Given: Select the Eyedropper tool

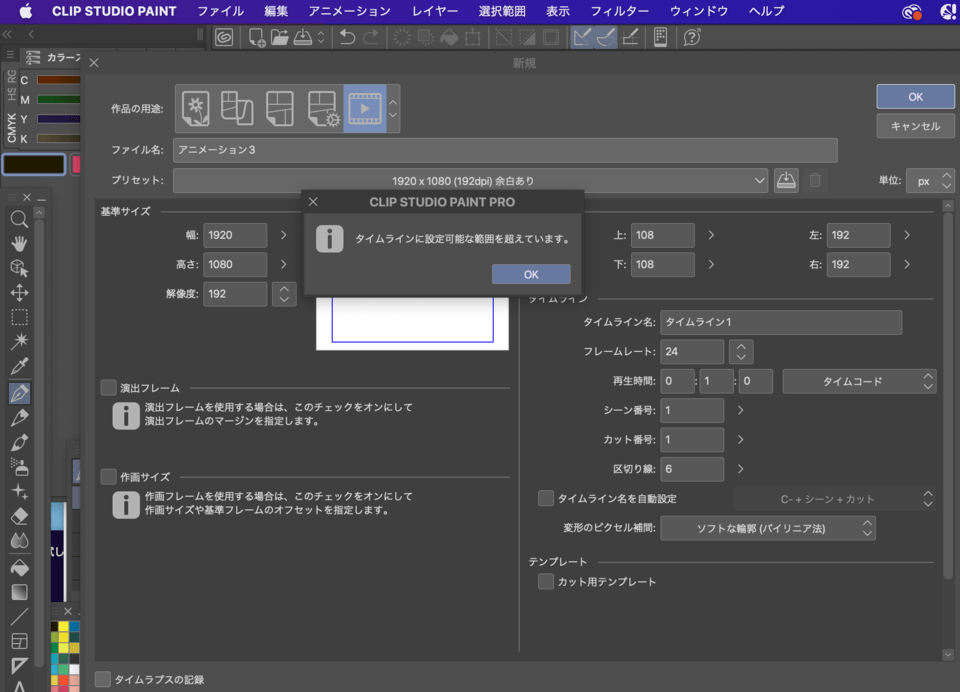Looking at the screenshot, I should click(18, 364).
